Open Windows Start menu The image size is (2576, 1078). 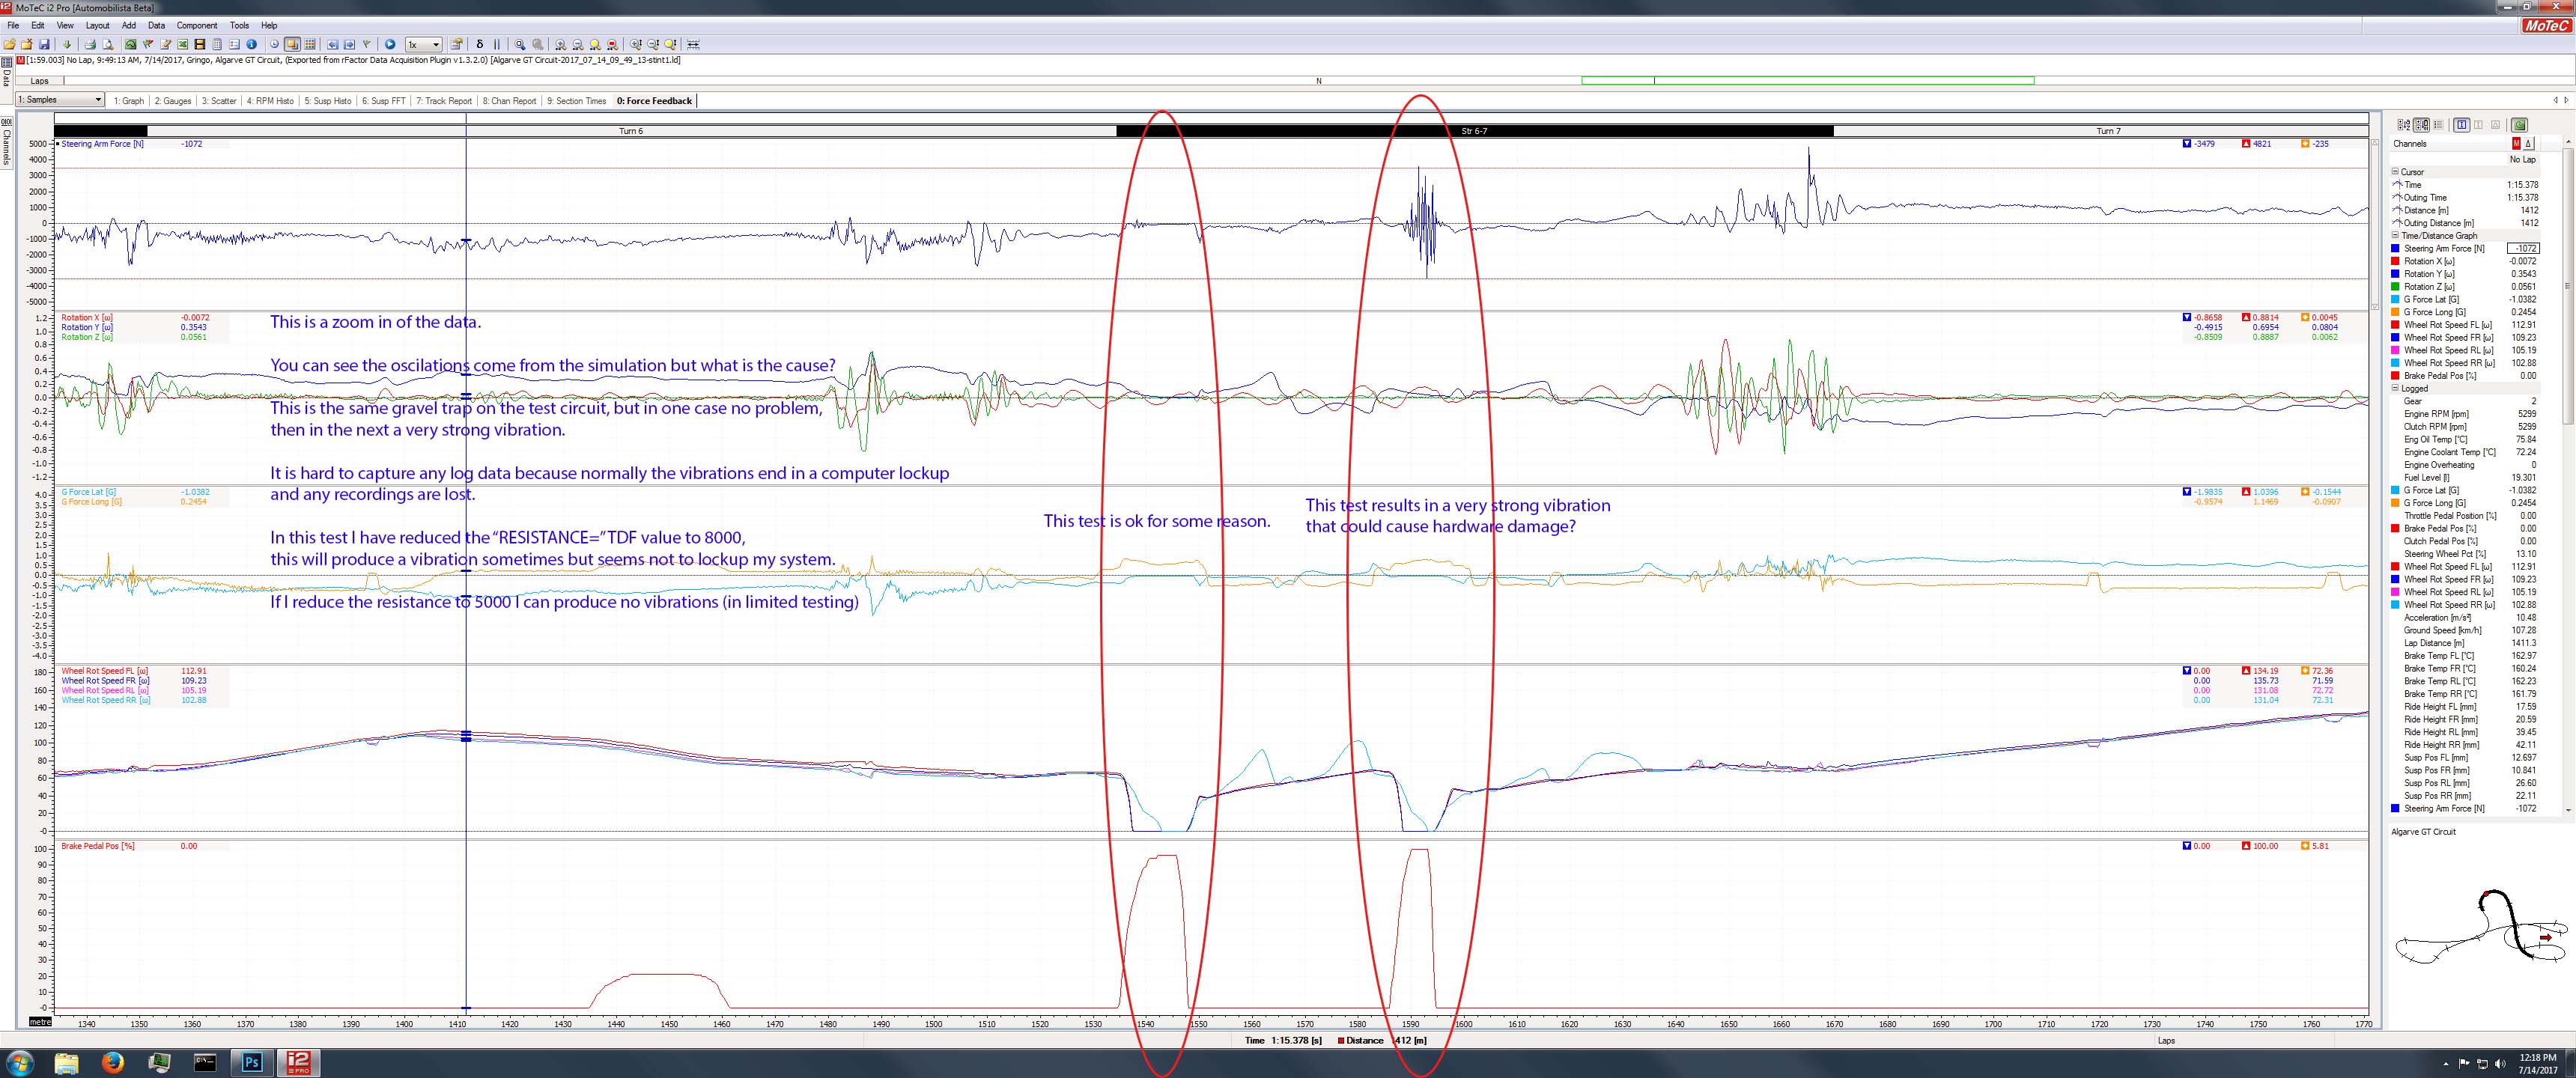coord(19,1062)
